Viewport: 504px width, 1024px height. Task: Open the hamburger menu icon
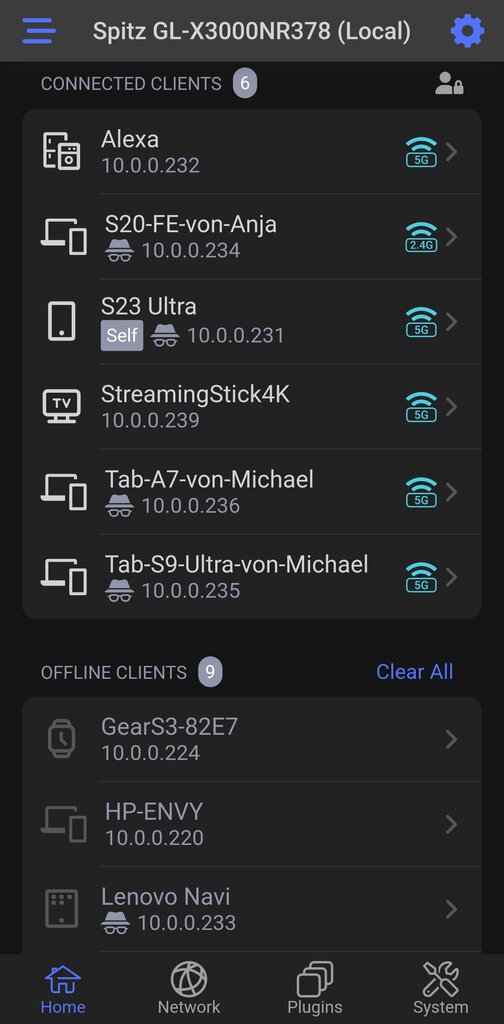point(39,30)
